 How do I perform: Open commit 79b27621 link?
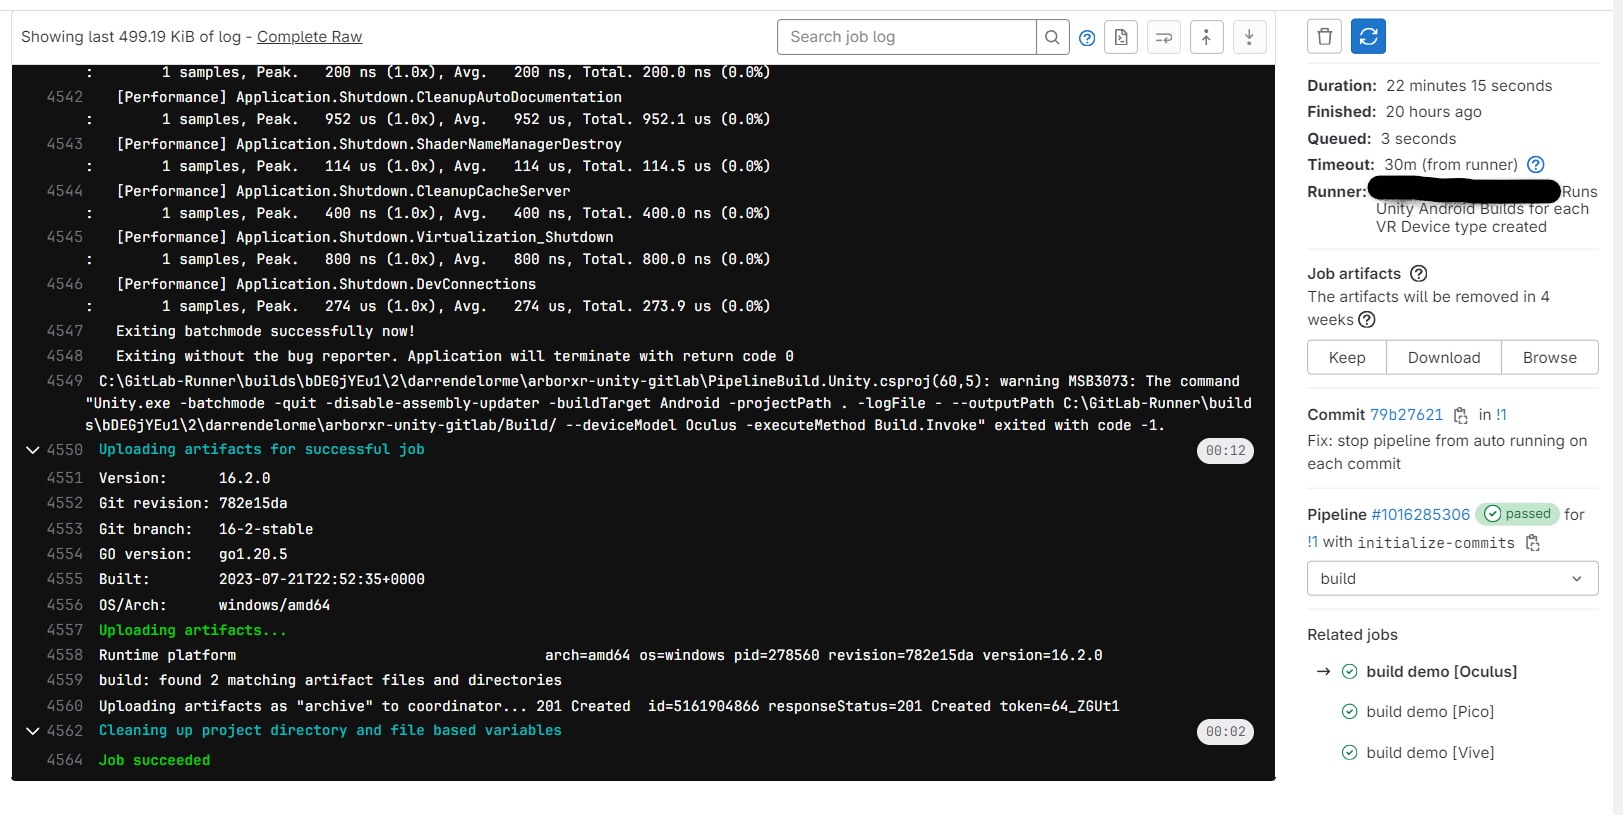click(1406, 415)
